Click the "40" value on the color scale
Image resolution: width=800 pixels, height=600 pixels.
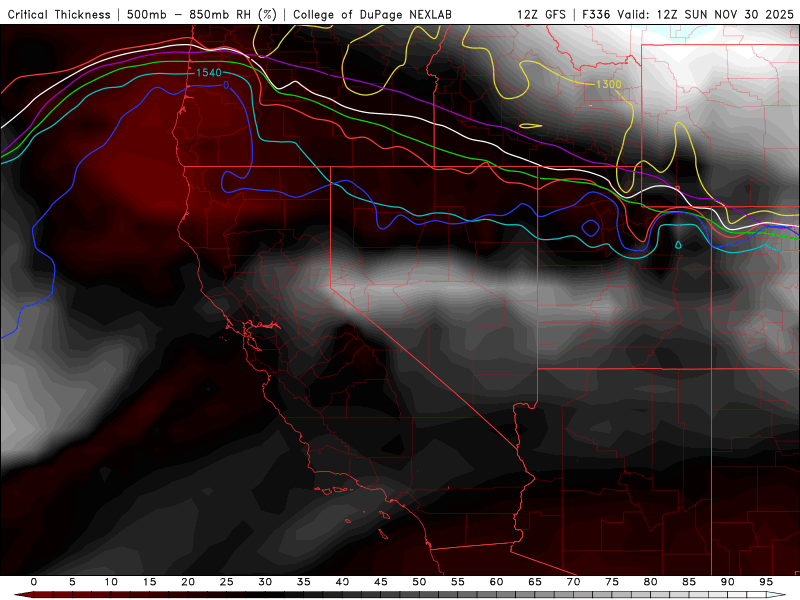342,582
